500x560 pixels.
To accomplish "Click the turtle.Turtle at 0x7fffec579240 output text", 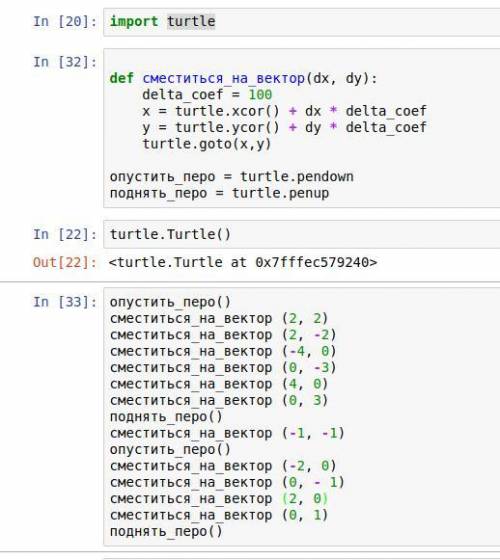I will (x=243, y=262).
